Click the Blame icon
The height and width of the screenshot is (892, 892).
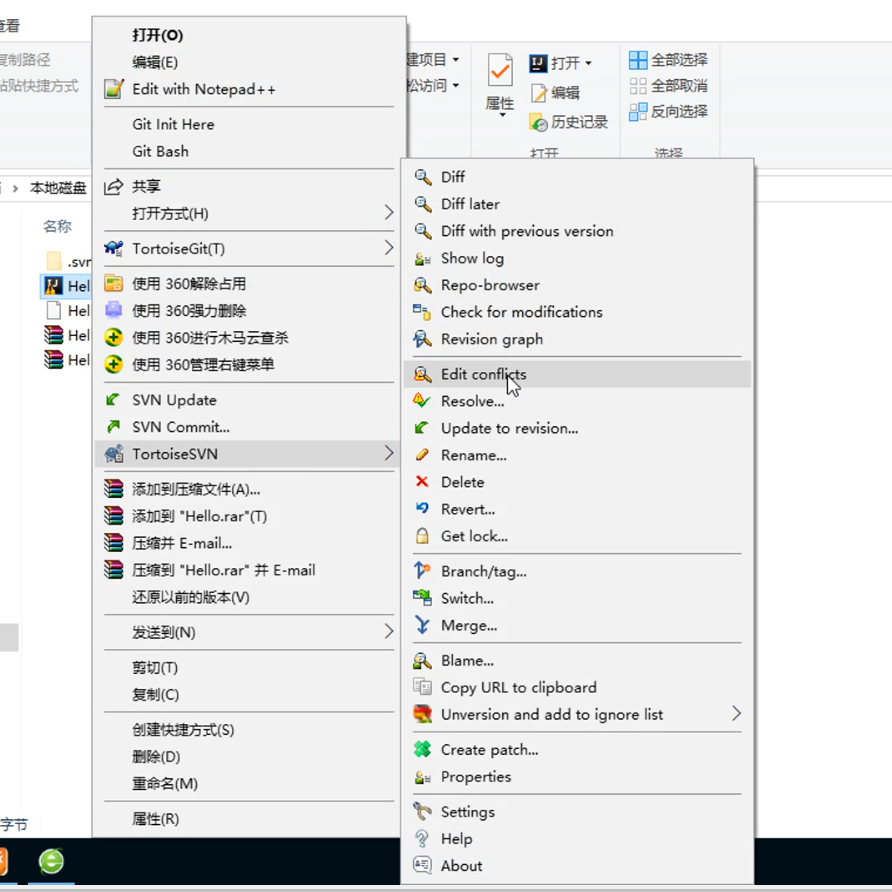[422, 660]
